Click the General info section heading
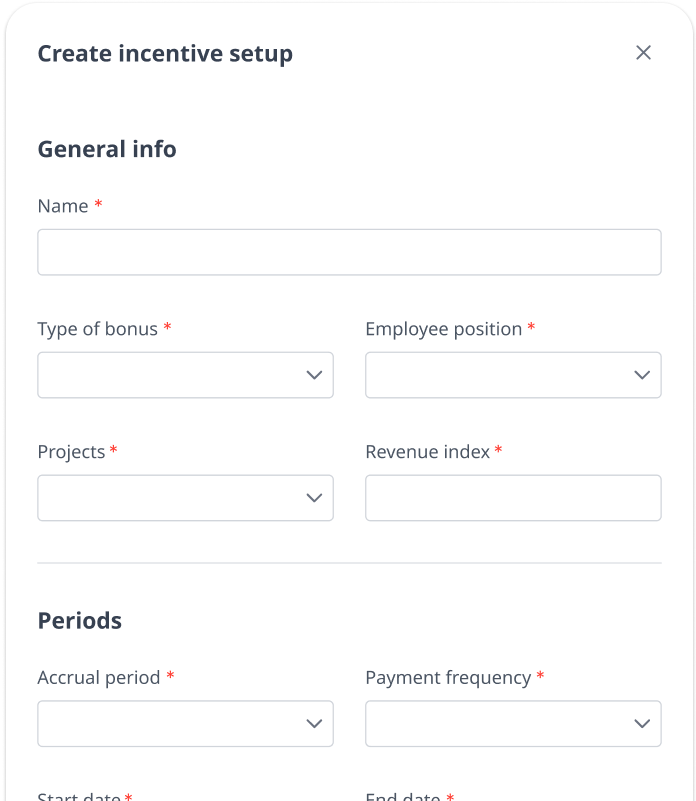 click(107, 149)
